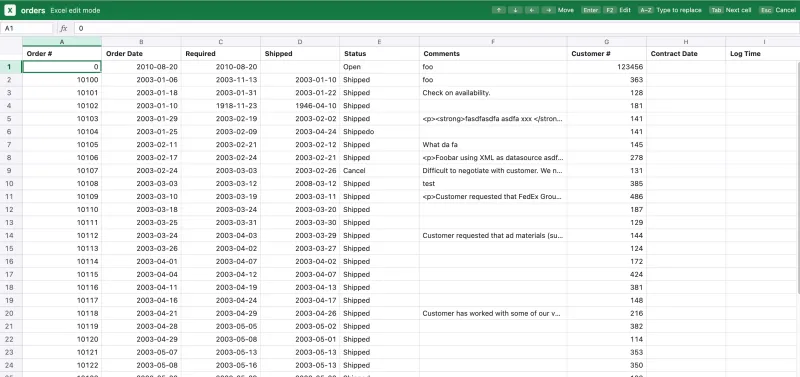
Task: Click the "Comments" header cell
Action: (493, 54)
